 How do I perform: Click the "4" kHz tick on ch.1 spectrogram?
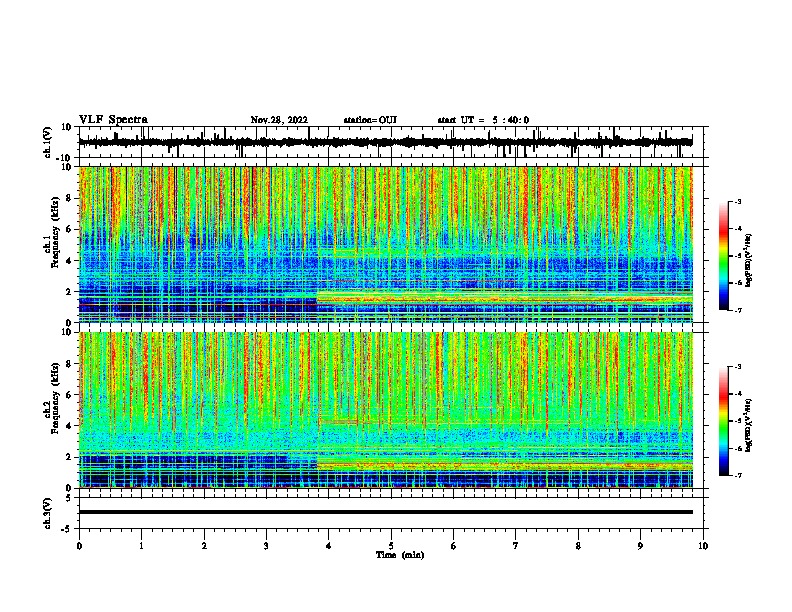pyautogui.click(x=69, y=261)
